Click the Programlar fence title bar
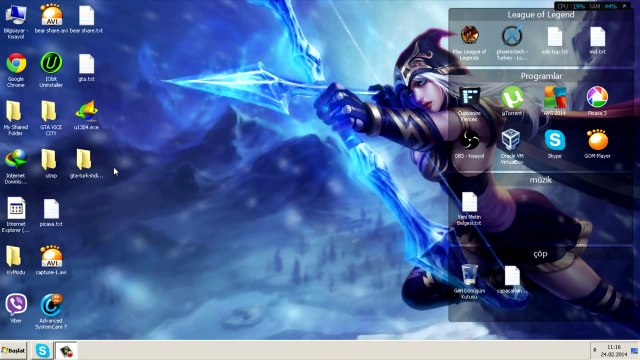This screenshot has height=360, width=640. point(541,76)
